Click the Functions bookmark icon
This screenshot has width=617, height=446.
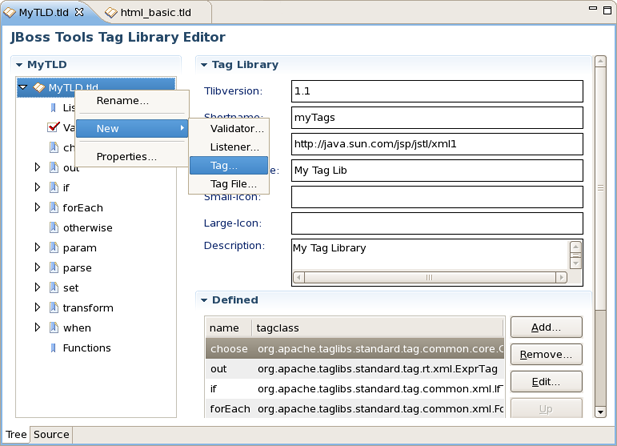[x=53, y=348]
